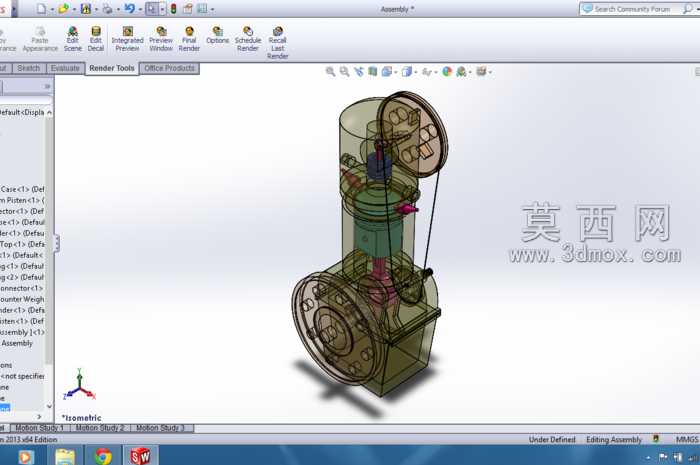Open Google Chrome from the taskbar
Image resolution: width=700 pixels, height=465 pixels.
tap(103, 457)
